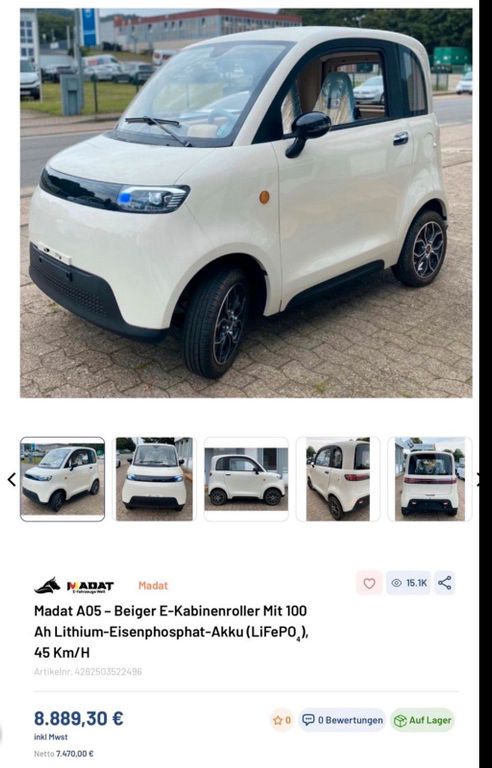Open the main product photo

tap(246, 203)
